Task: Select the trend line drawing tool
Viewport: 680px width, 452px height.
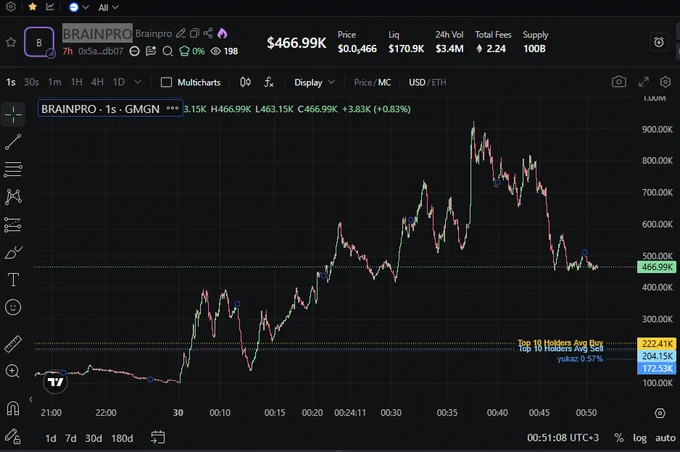Action: pos(13,142)
